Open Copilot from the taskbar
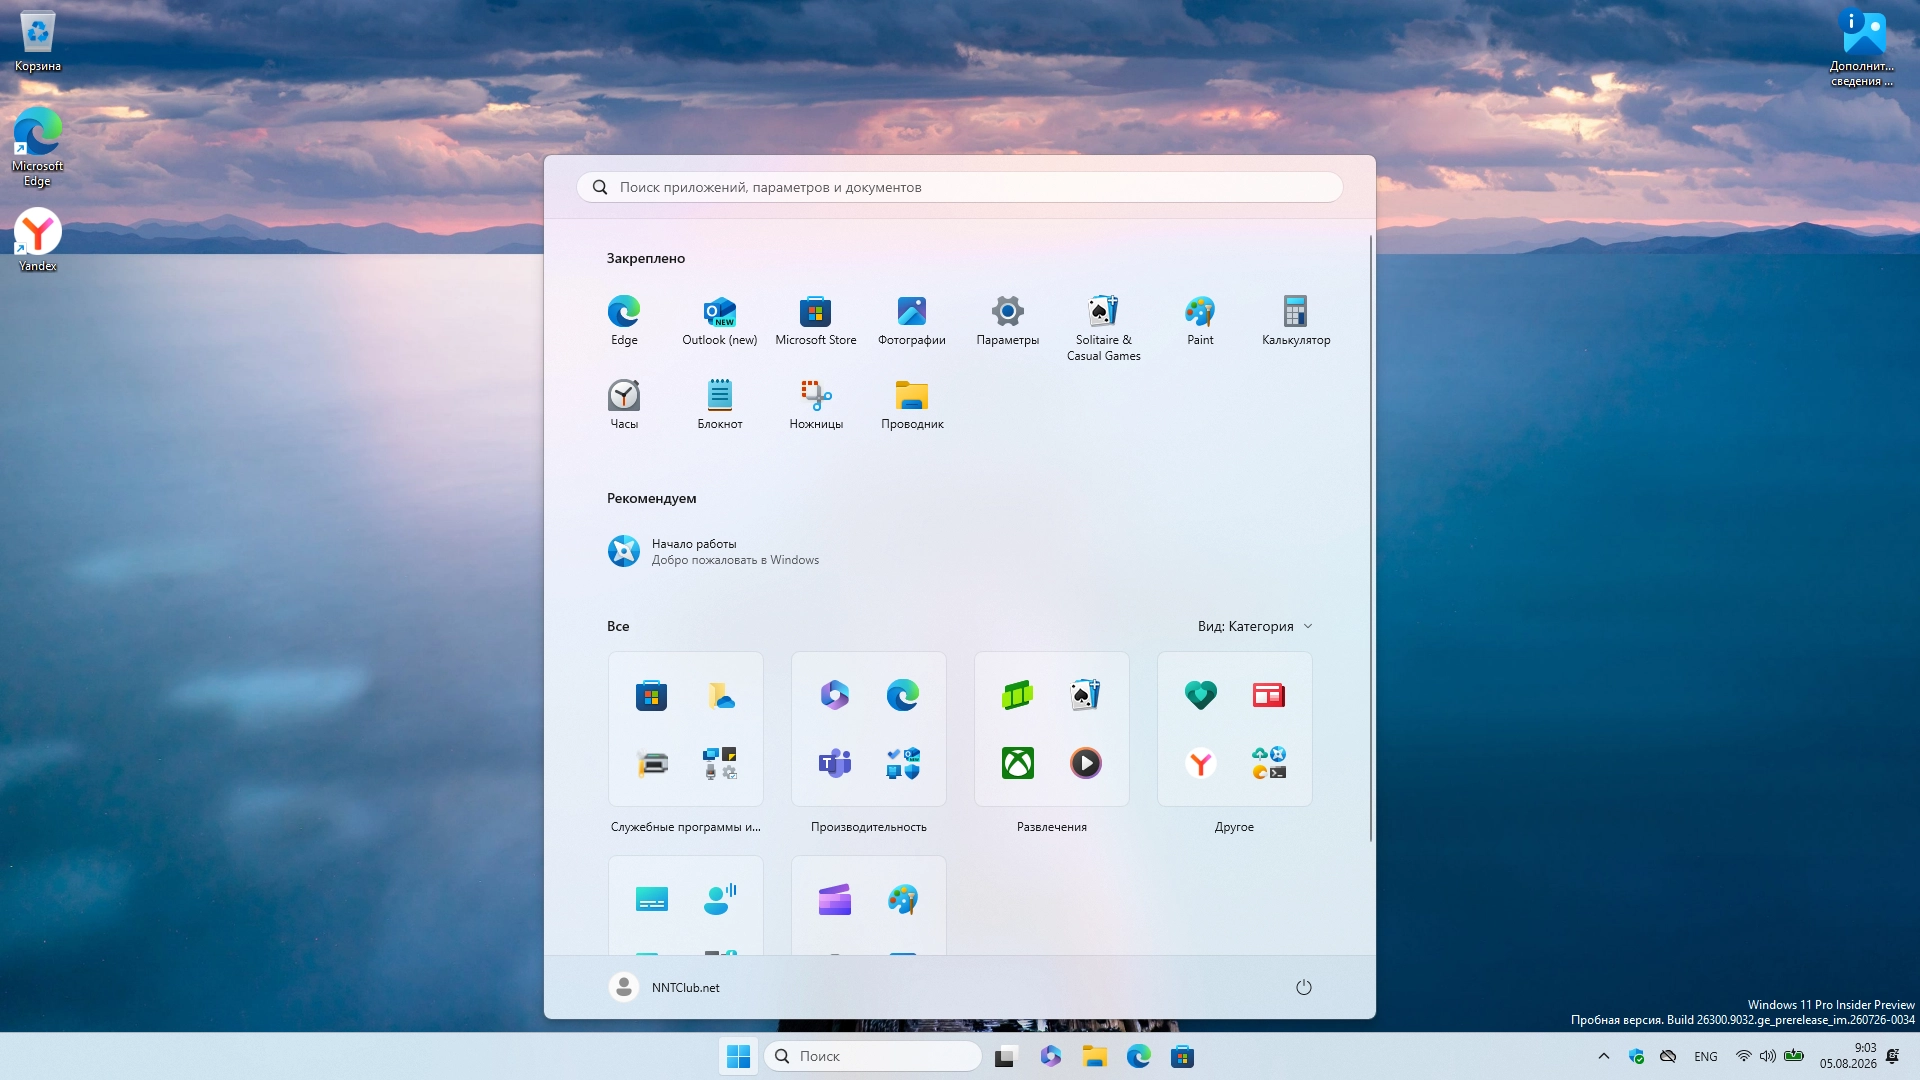This screenshot has width=1920, height=1080. tap(1050, 1056)
